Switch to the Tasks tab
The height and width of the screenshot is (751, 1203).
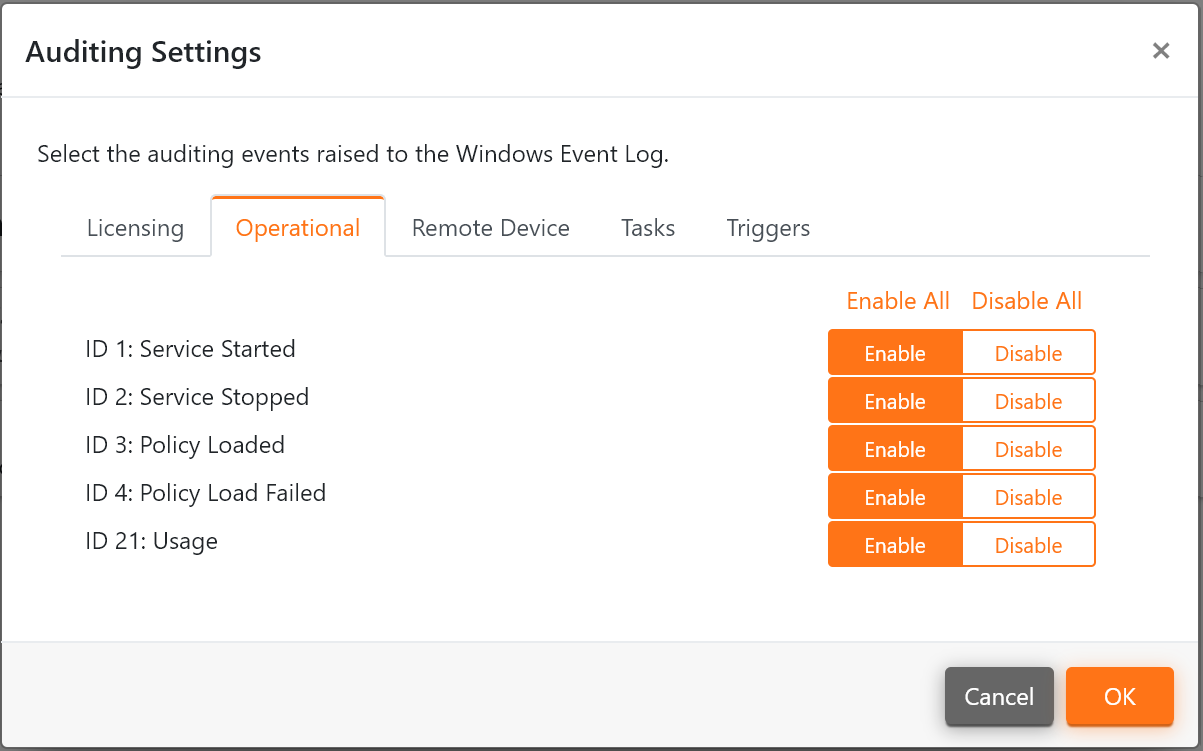point(648,228)
